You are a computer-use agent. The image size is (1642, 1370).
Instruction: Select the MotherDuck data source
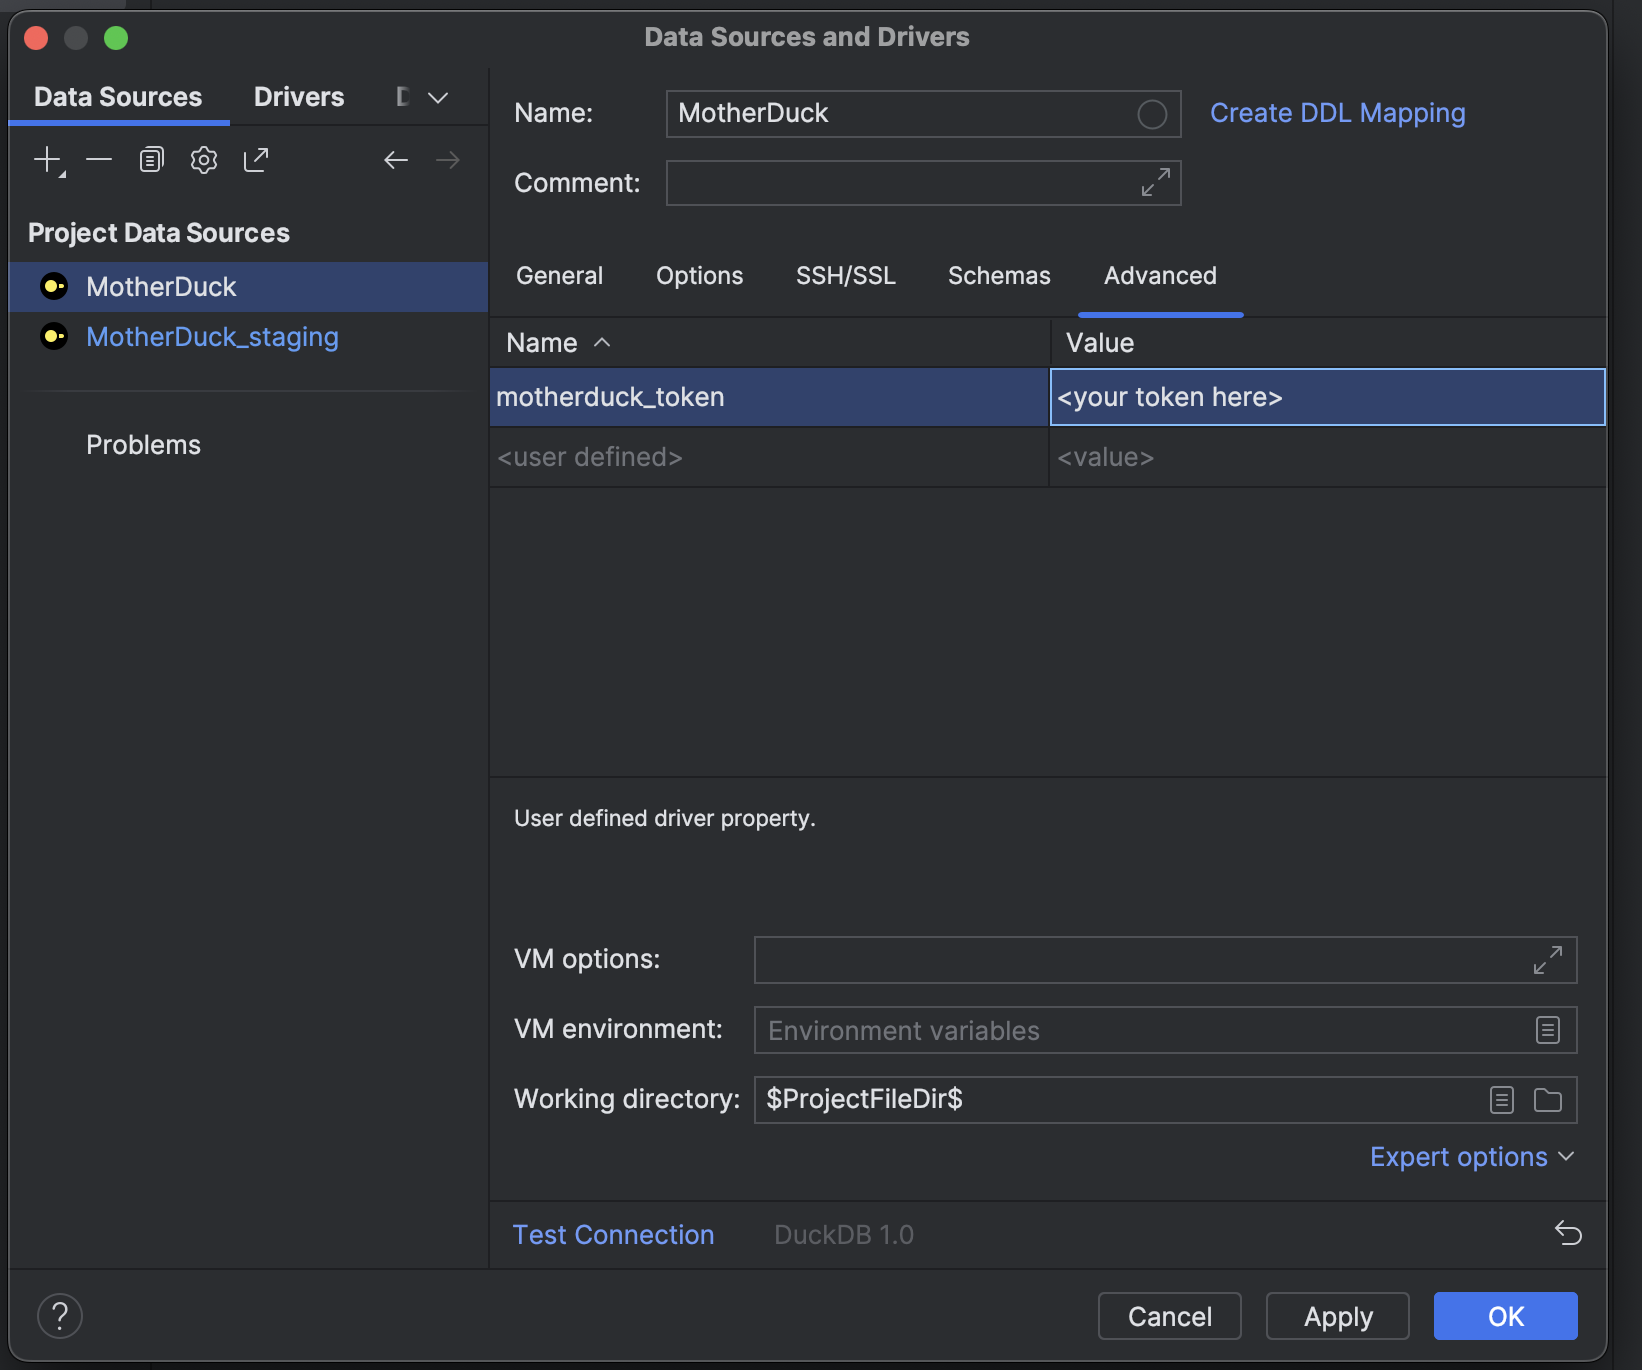pyautogui.click(x=248, y=287)
